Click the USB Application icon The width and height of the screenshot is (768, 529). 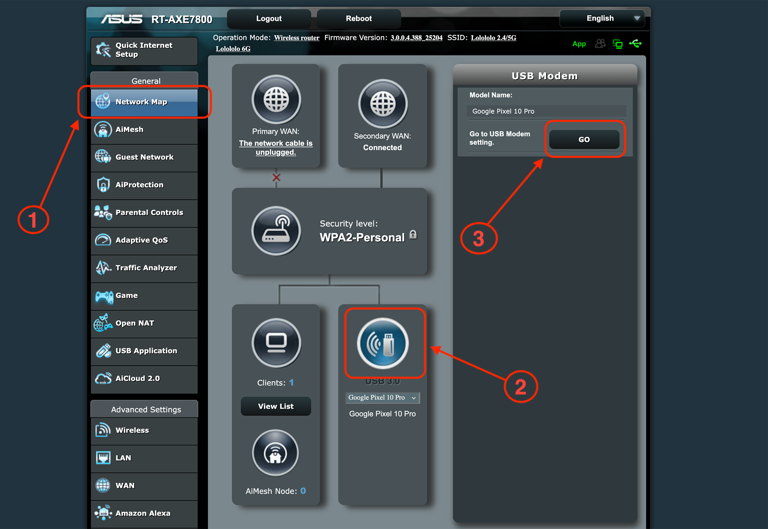pyautogui.click(x=103, y=351)
